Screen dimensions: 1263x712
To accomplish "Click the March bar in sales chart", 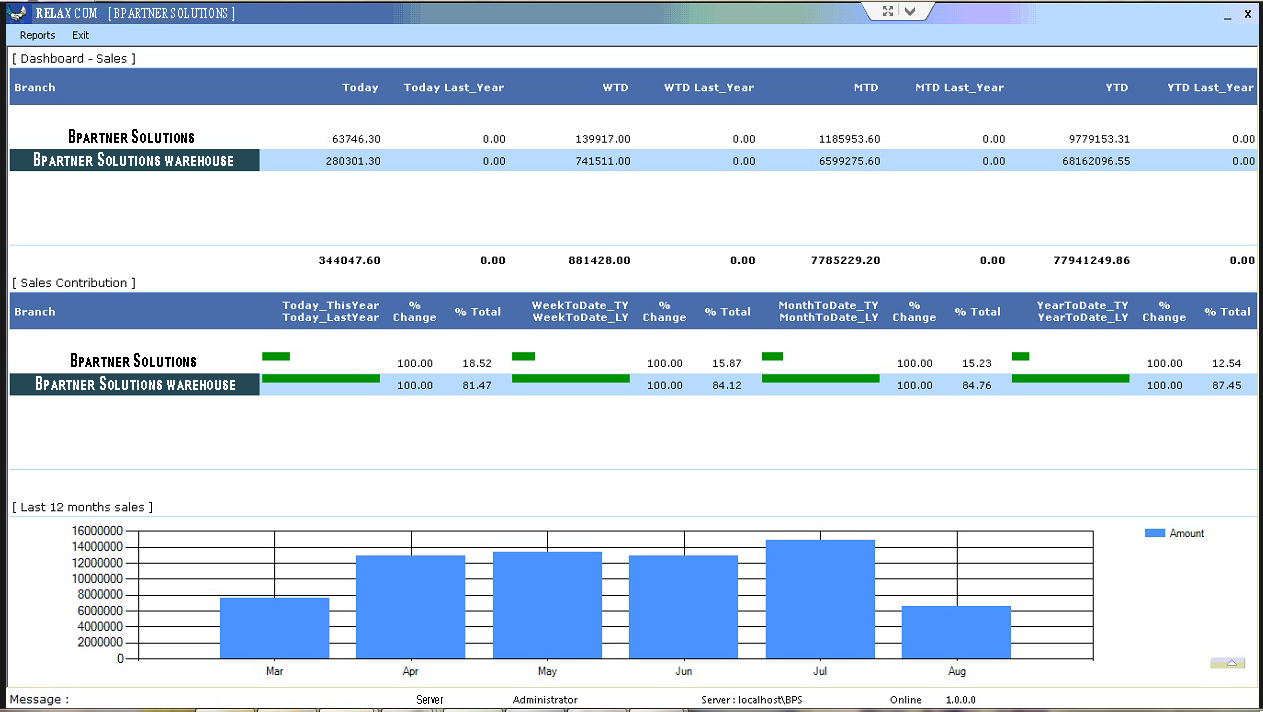I will [274, 627].
